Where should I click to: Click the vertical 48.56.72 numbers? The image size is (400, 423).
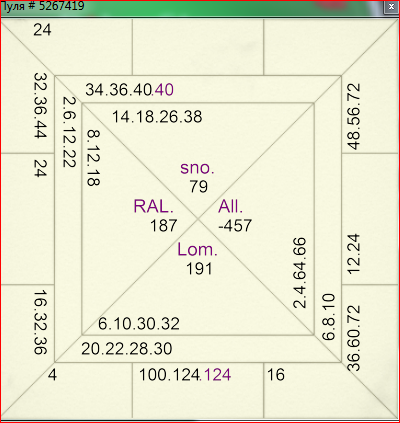pyautogui.click(x=354, y=116)
